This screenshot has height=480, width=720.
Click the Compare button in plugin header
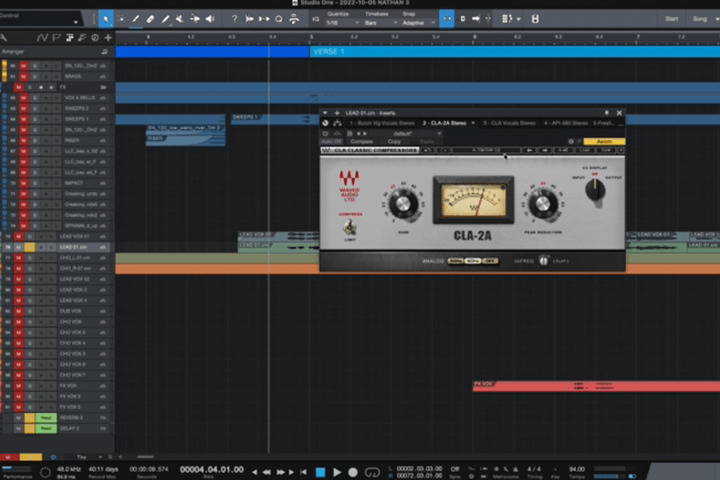pyautogui.click(x=361, y=141)
